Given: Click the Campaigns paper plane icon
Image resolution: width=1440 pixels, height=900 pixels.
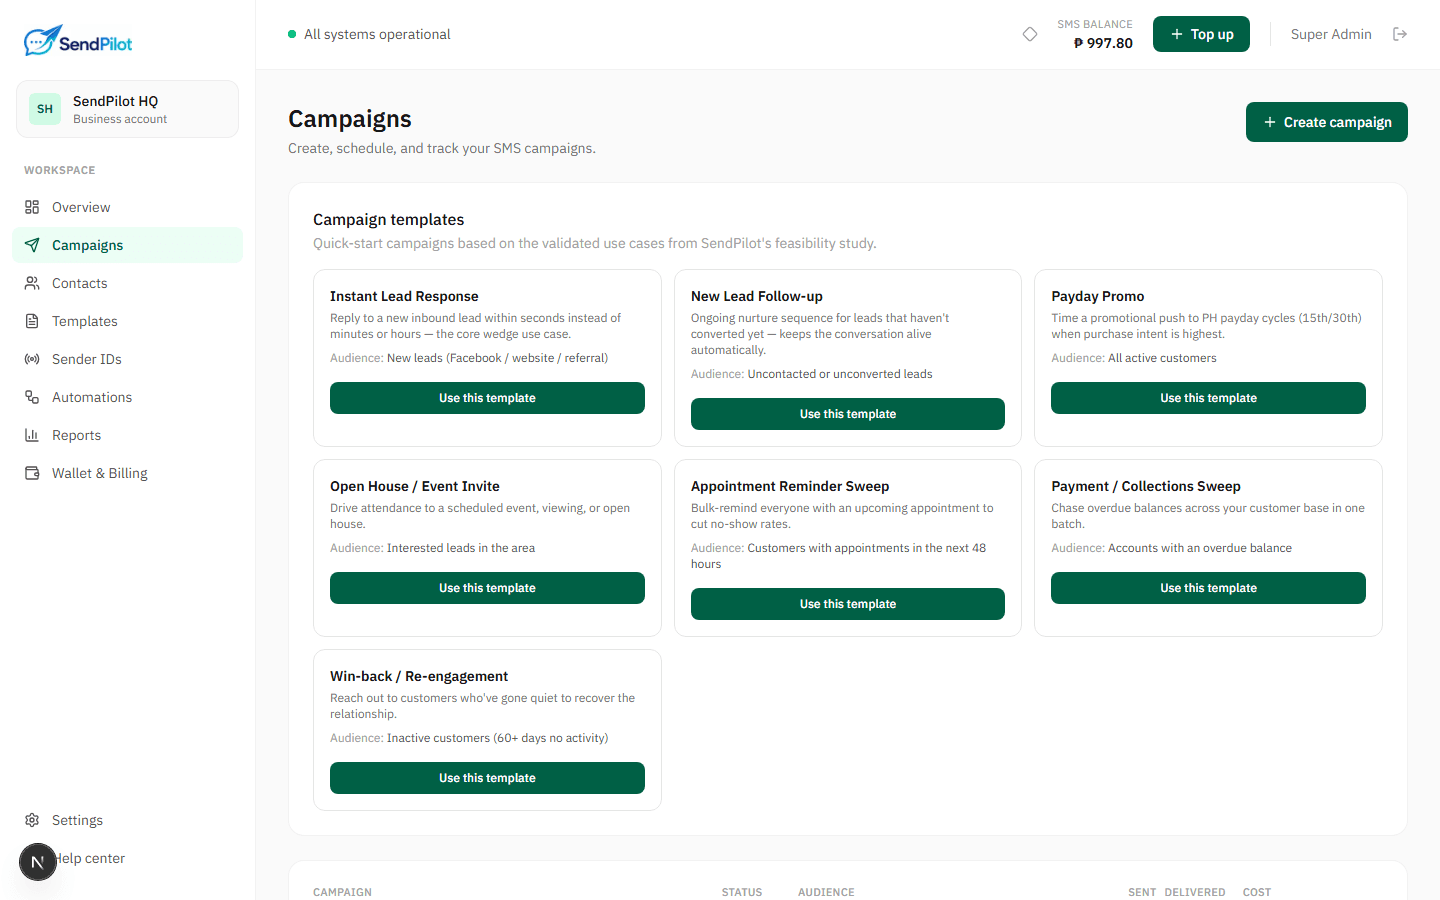Looking at the screenshot, I should (32, 245).
